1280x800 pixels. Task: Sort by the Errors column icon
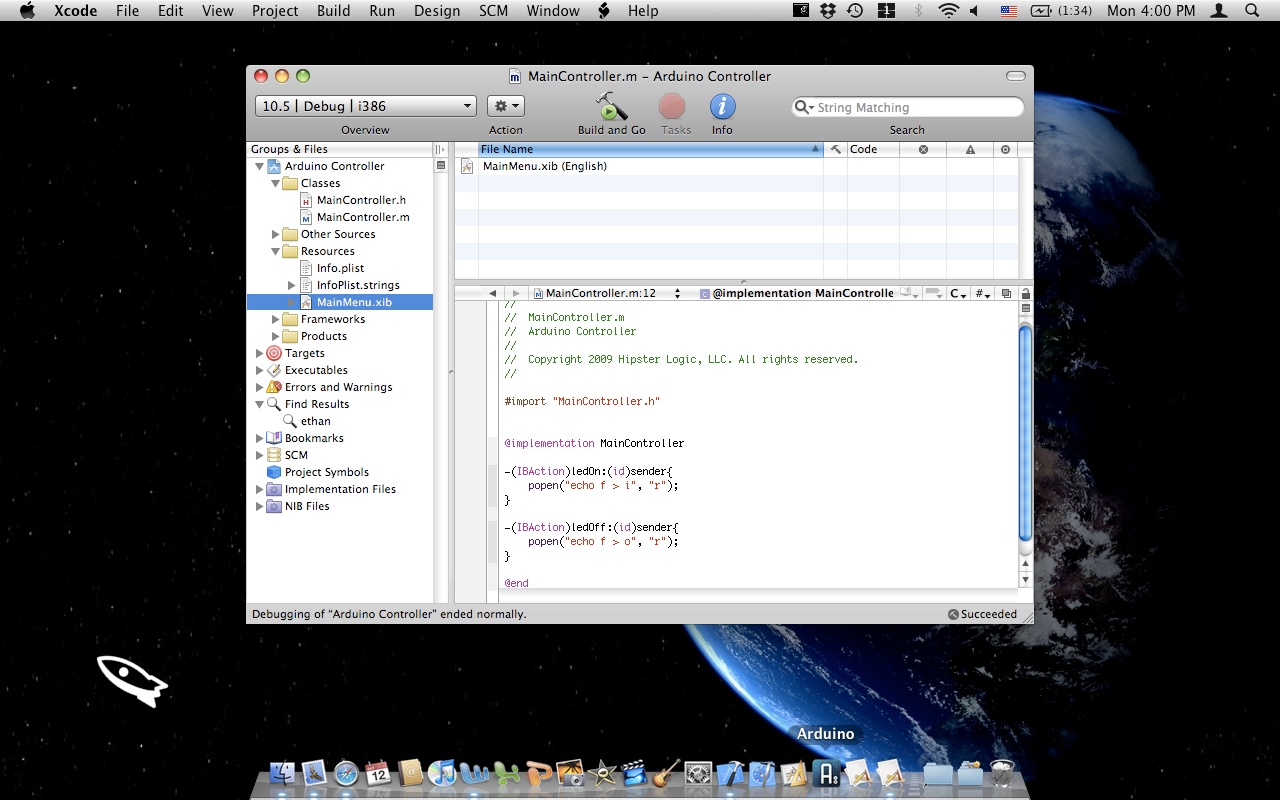point(923,149)
